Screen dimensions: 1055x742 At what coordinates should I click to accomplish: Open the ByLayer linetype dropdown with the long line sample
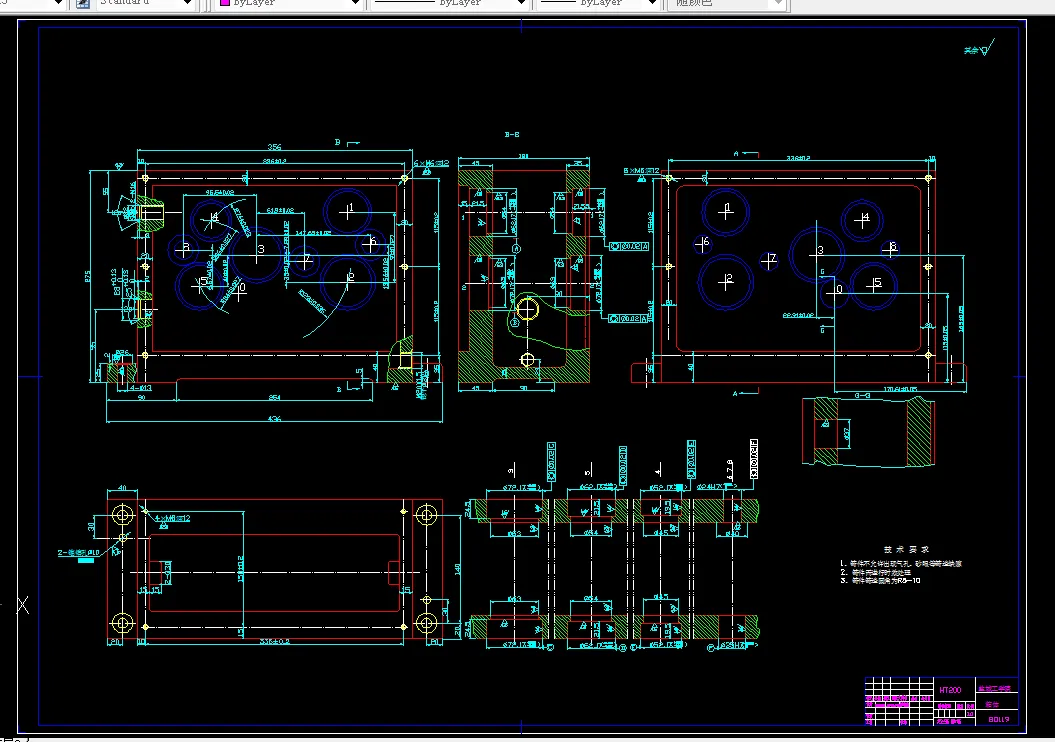tap(449, 3)
